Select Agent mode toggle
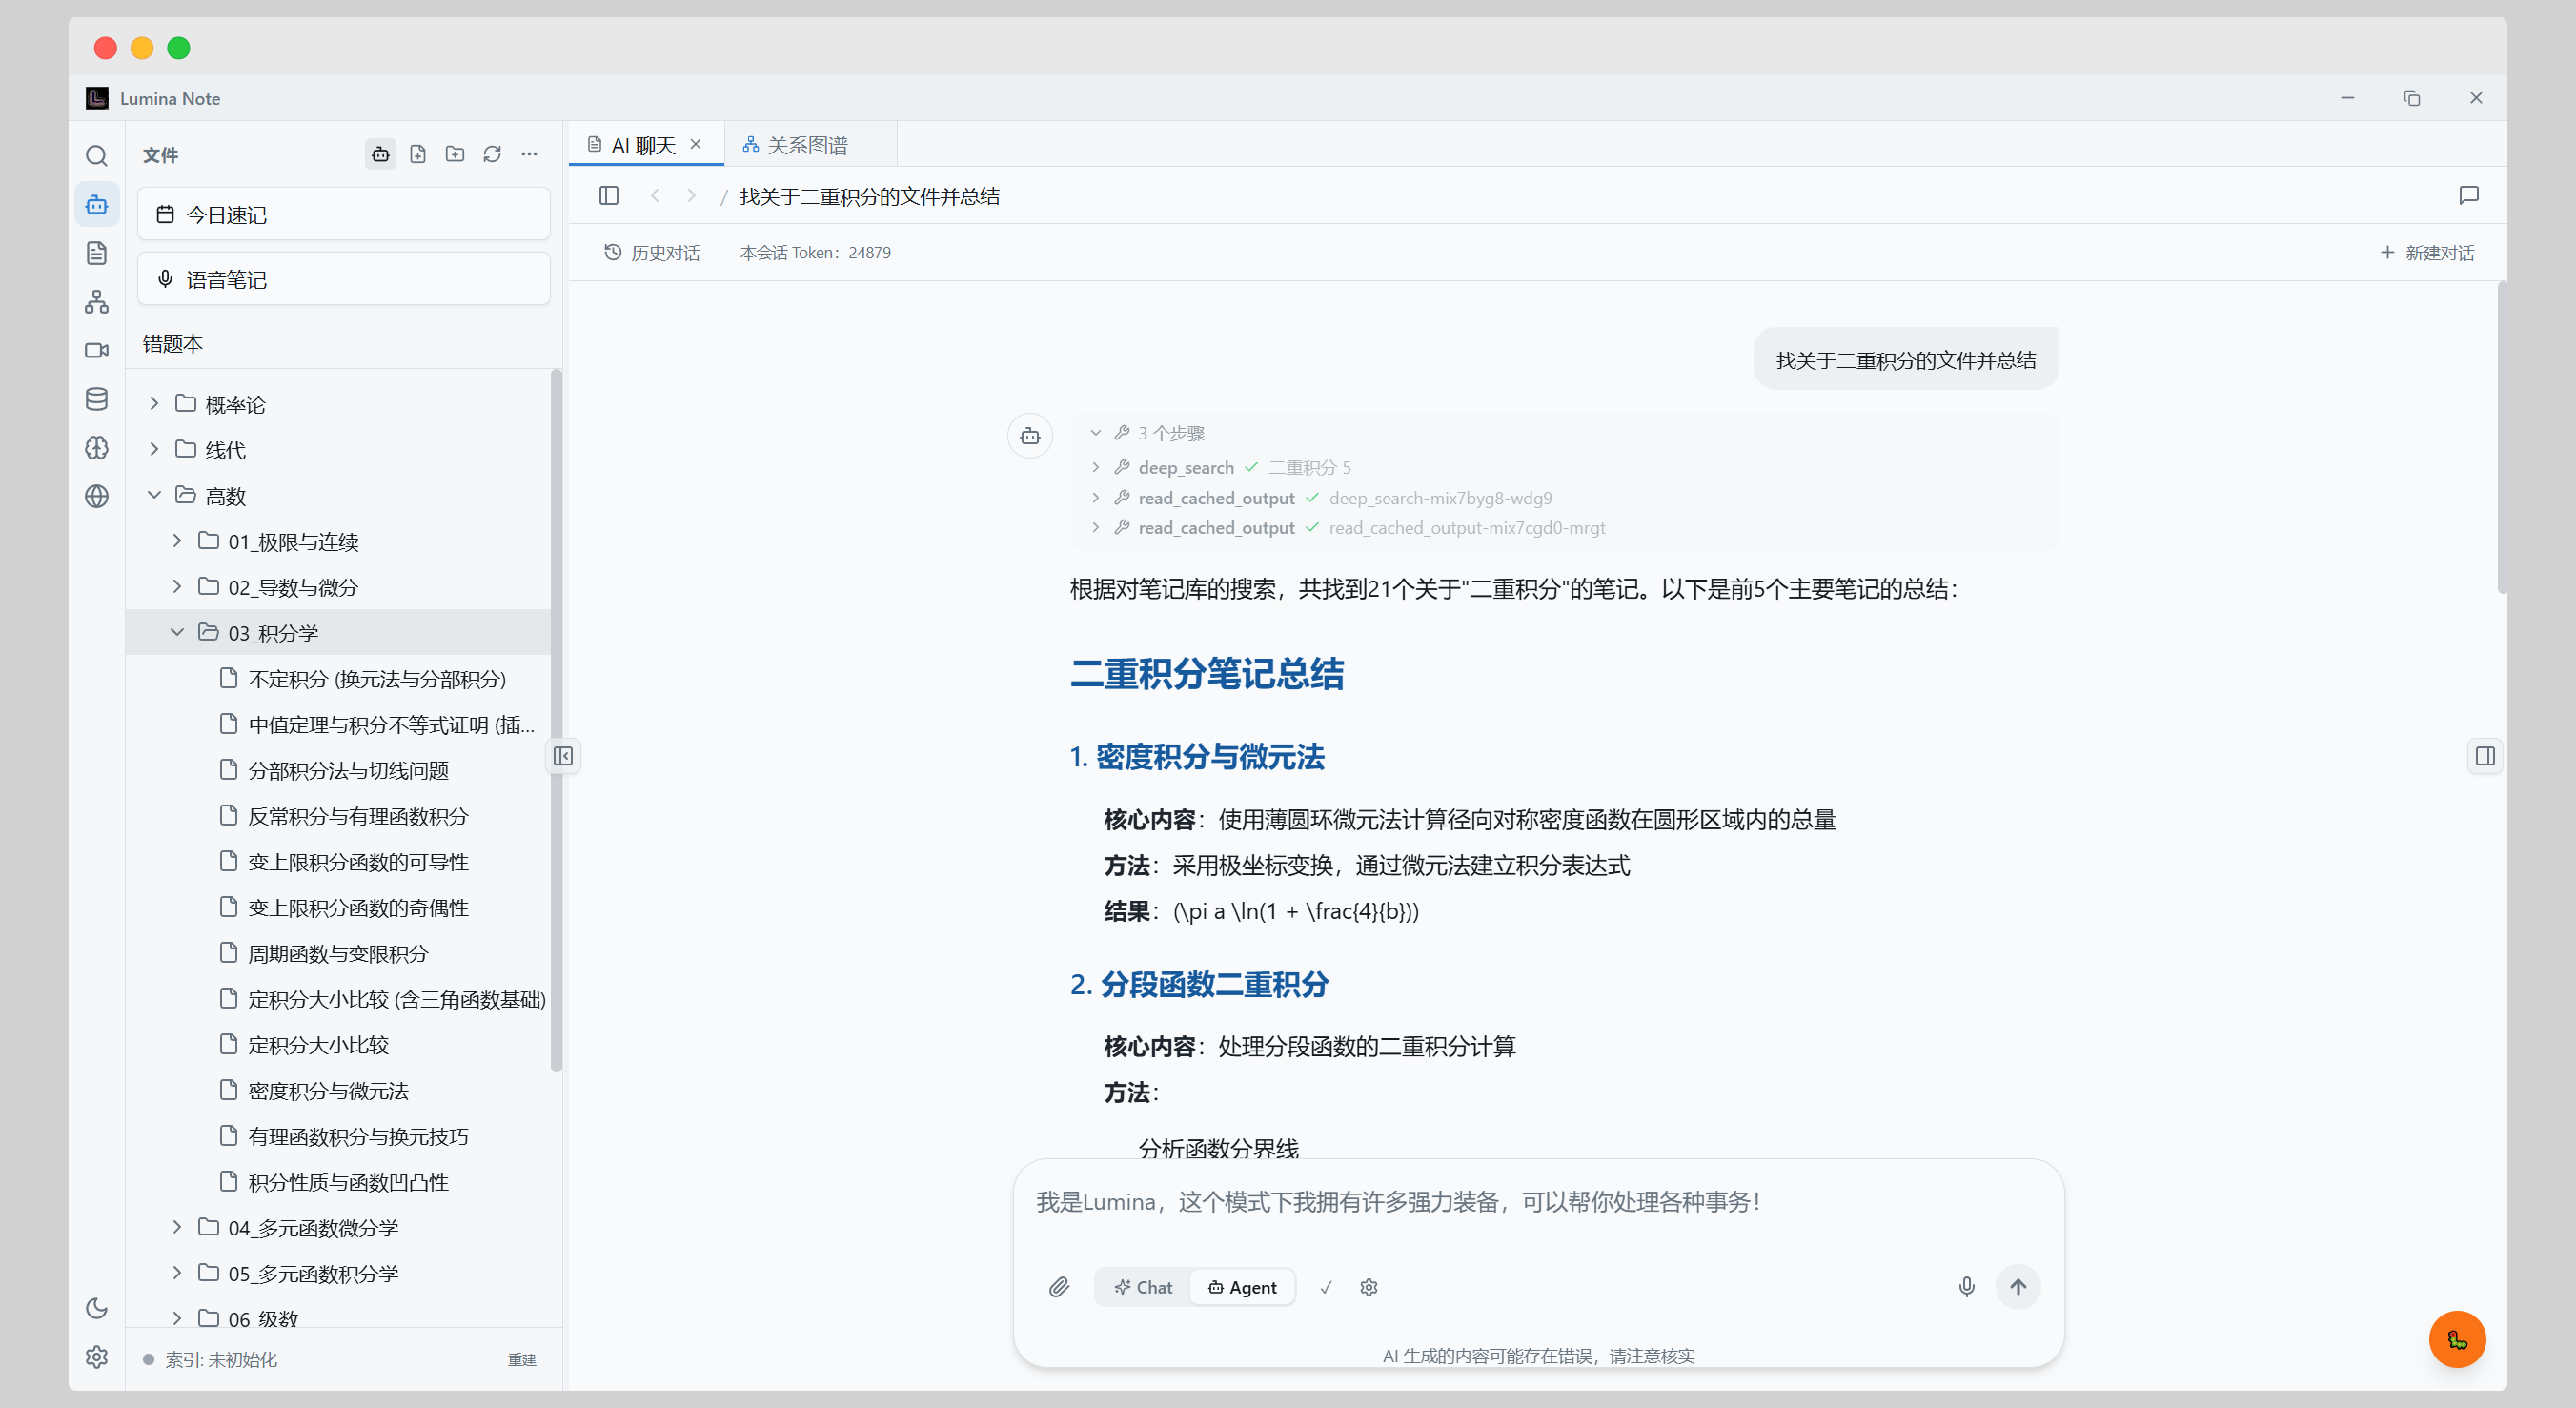Viewport: 2576px width, 1408px height. (x=1242, y=1287)
